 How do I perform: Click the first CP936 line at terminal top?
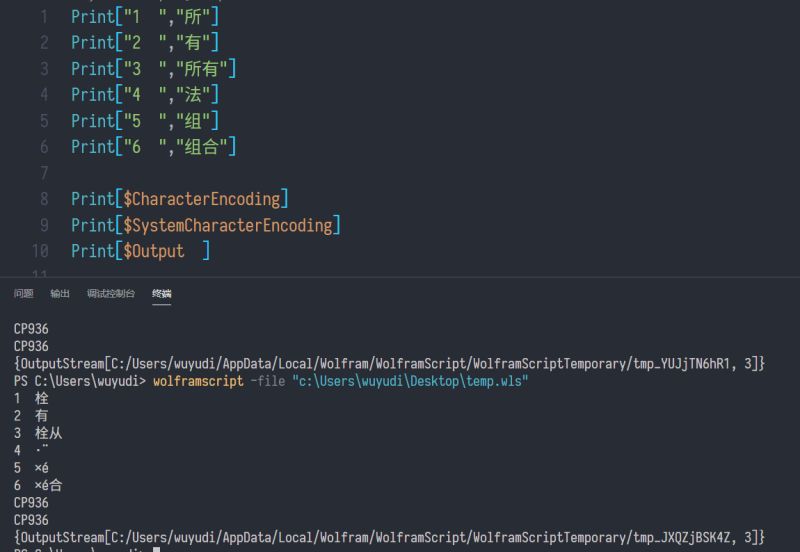[x=31, y=329]
